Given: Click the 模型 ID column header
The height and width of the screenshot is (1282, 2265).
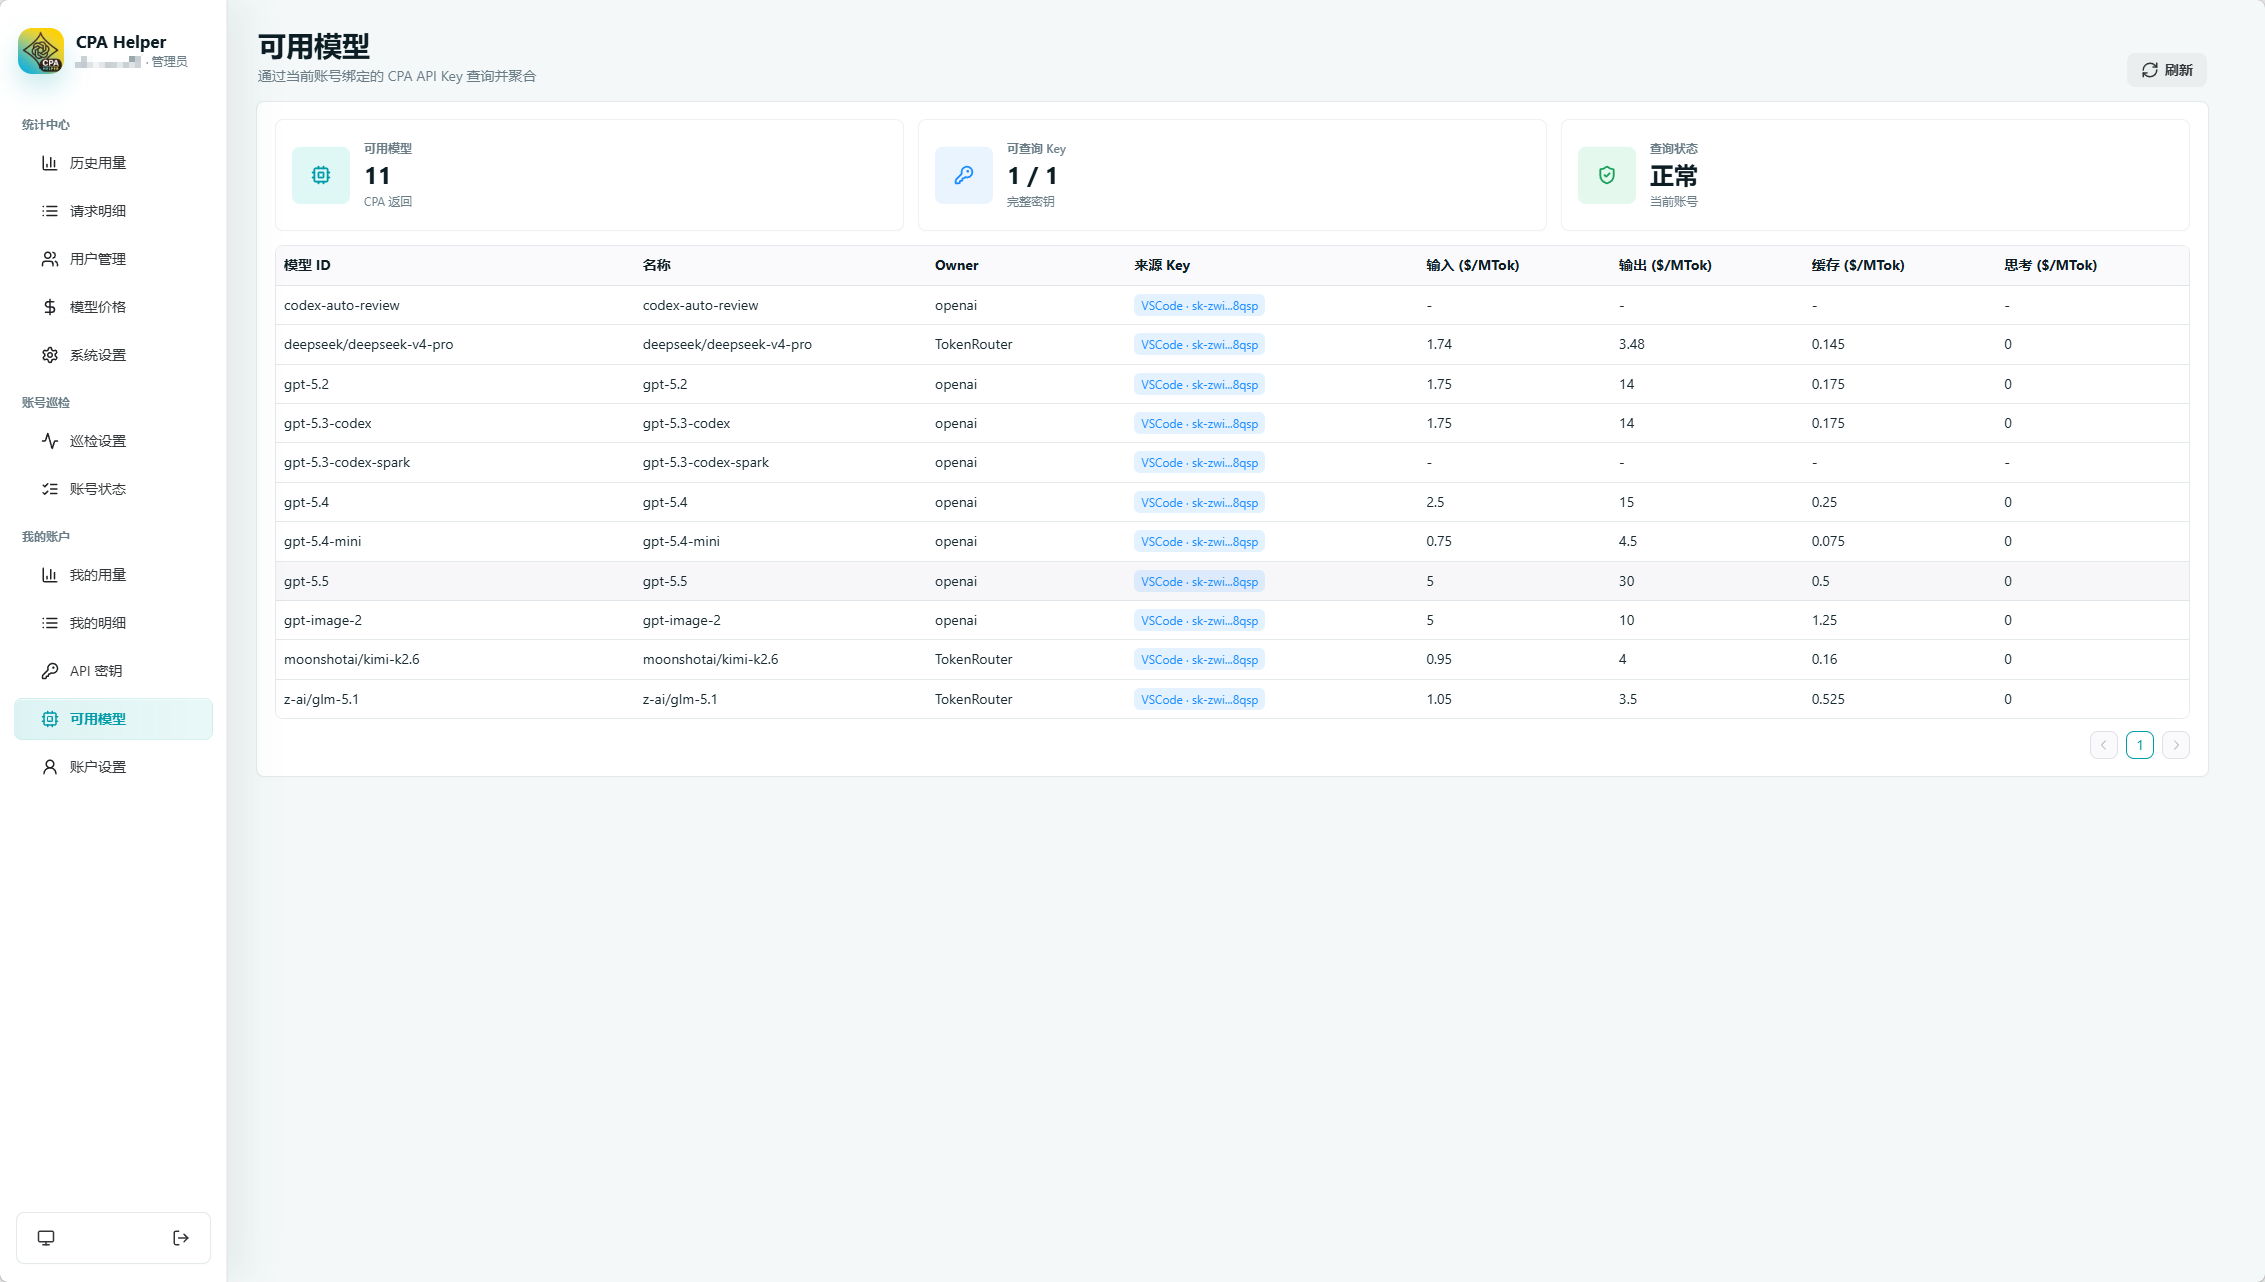Looking at the screenshot, I should coord(307,265).
